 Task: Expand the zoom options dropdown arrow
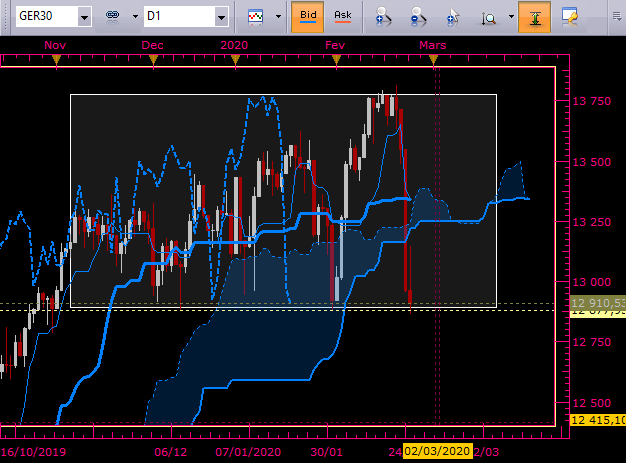coord(511,16)
